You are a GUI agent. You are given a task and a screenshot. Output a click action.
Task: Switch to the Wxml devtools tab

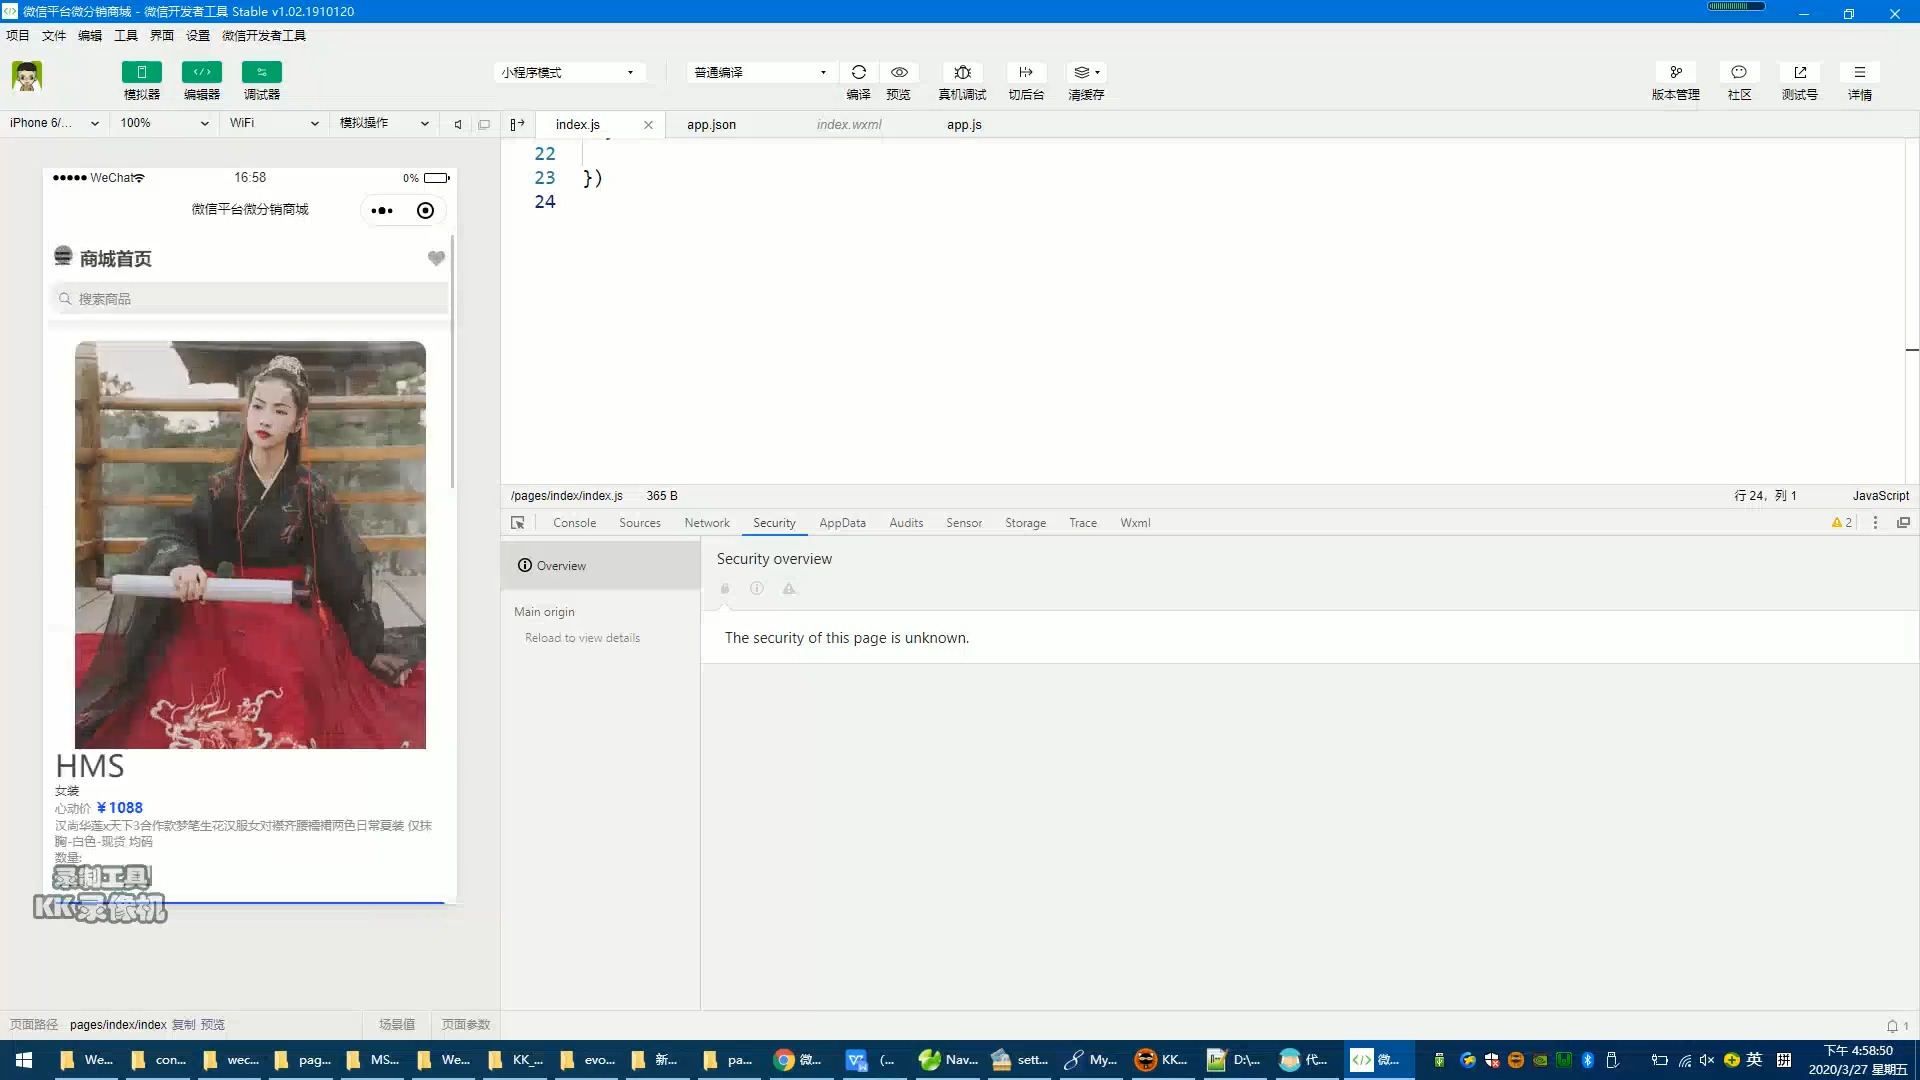tap(1135, 522)
